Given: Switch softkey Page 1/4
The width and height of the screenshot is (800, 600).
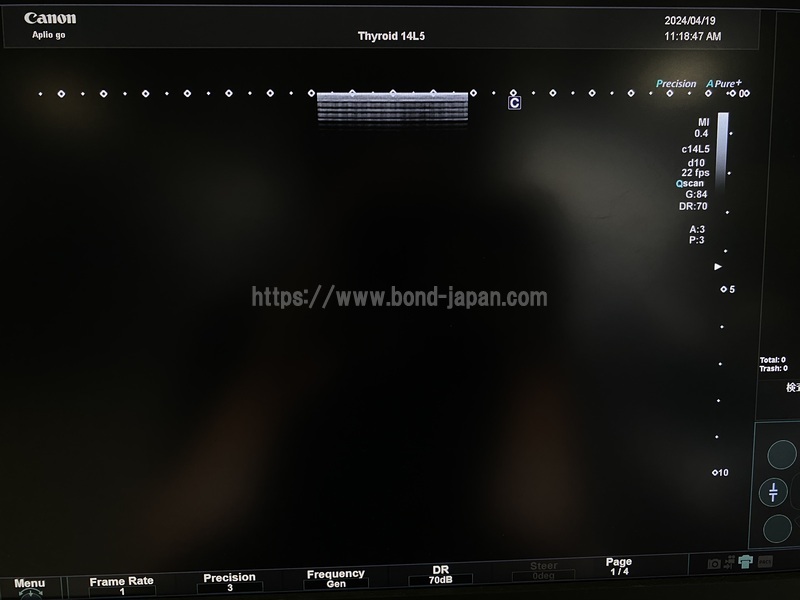Looking at the screenshot, I should [619, 566].
